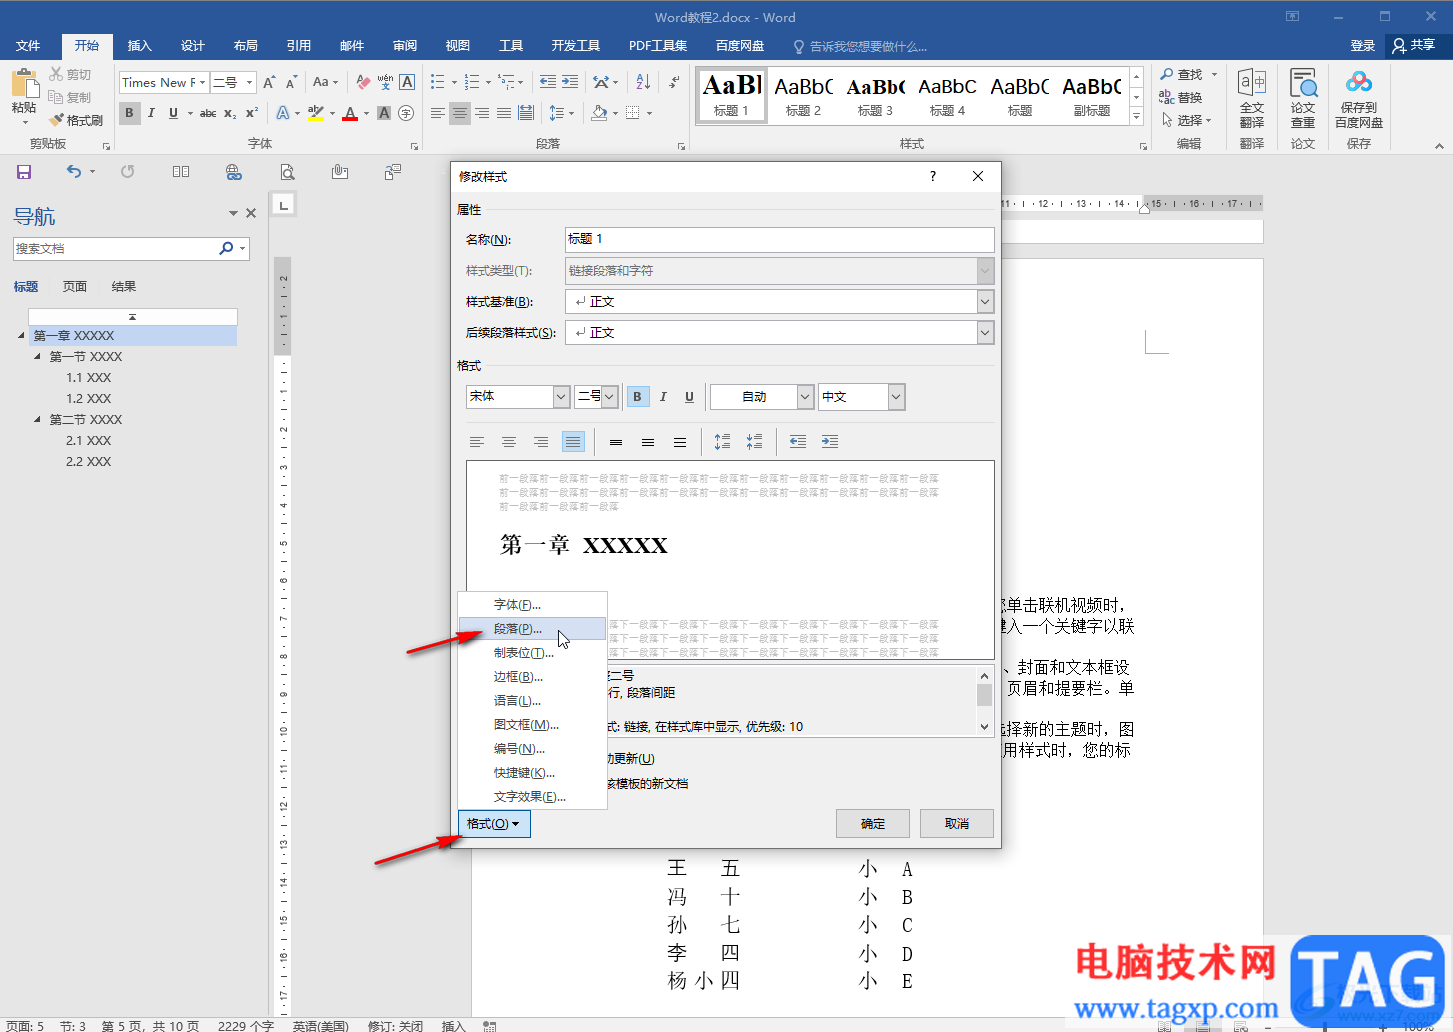
Task: Expand the styles gallery more arrow
Action: (1136, 117)
